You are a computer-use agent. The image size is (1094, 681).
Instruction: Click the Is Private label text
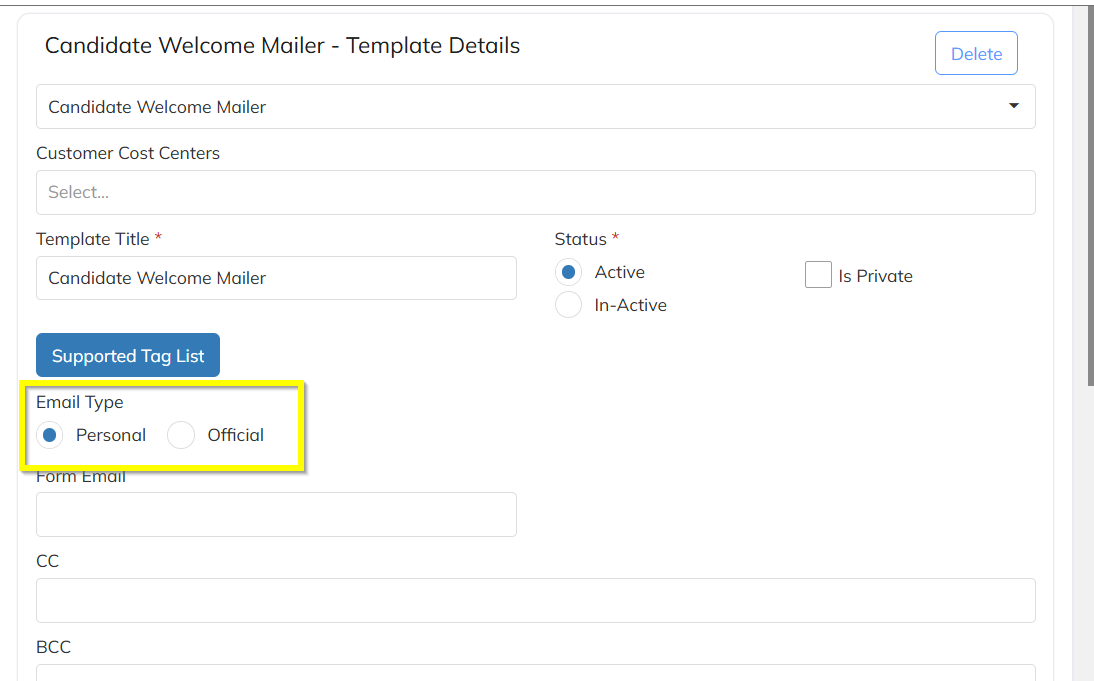click(x=875, y=276)
